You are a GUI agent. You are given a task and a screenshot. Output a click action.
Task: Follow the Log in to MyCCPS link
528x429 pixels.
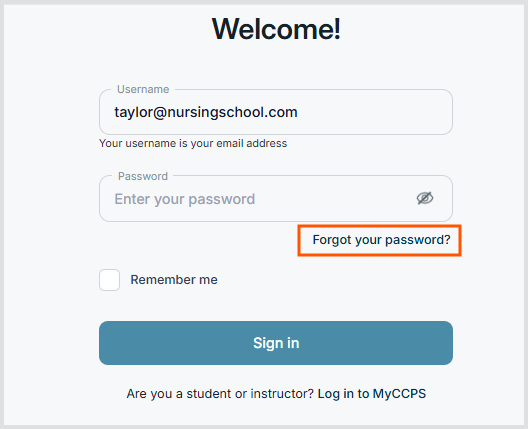click(372, 394)
